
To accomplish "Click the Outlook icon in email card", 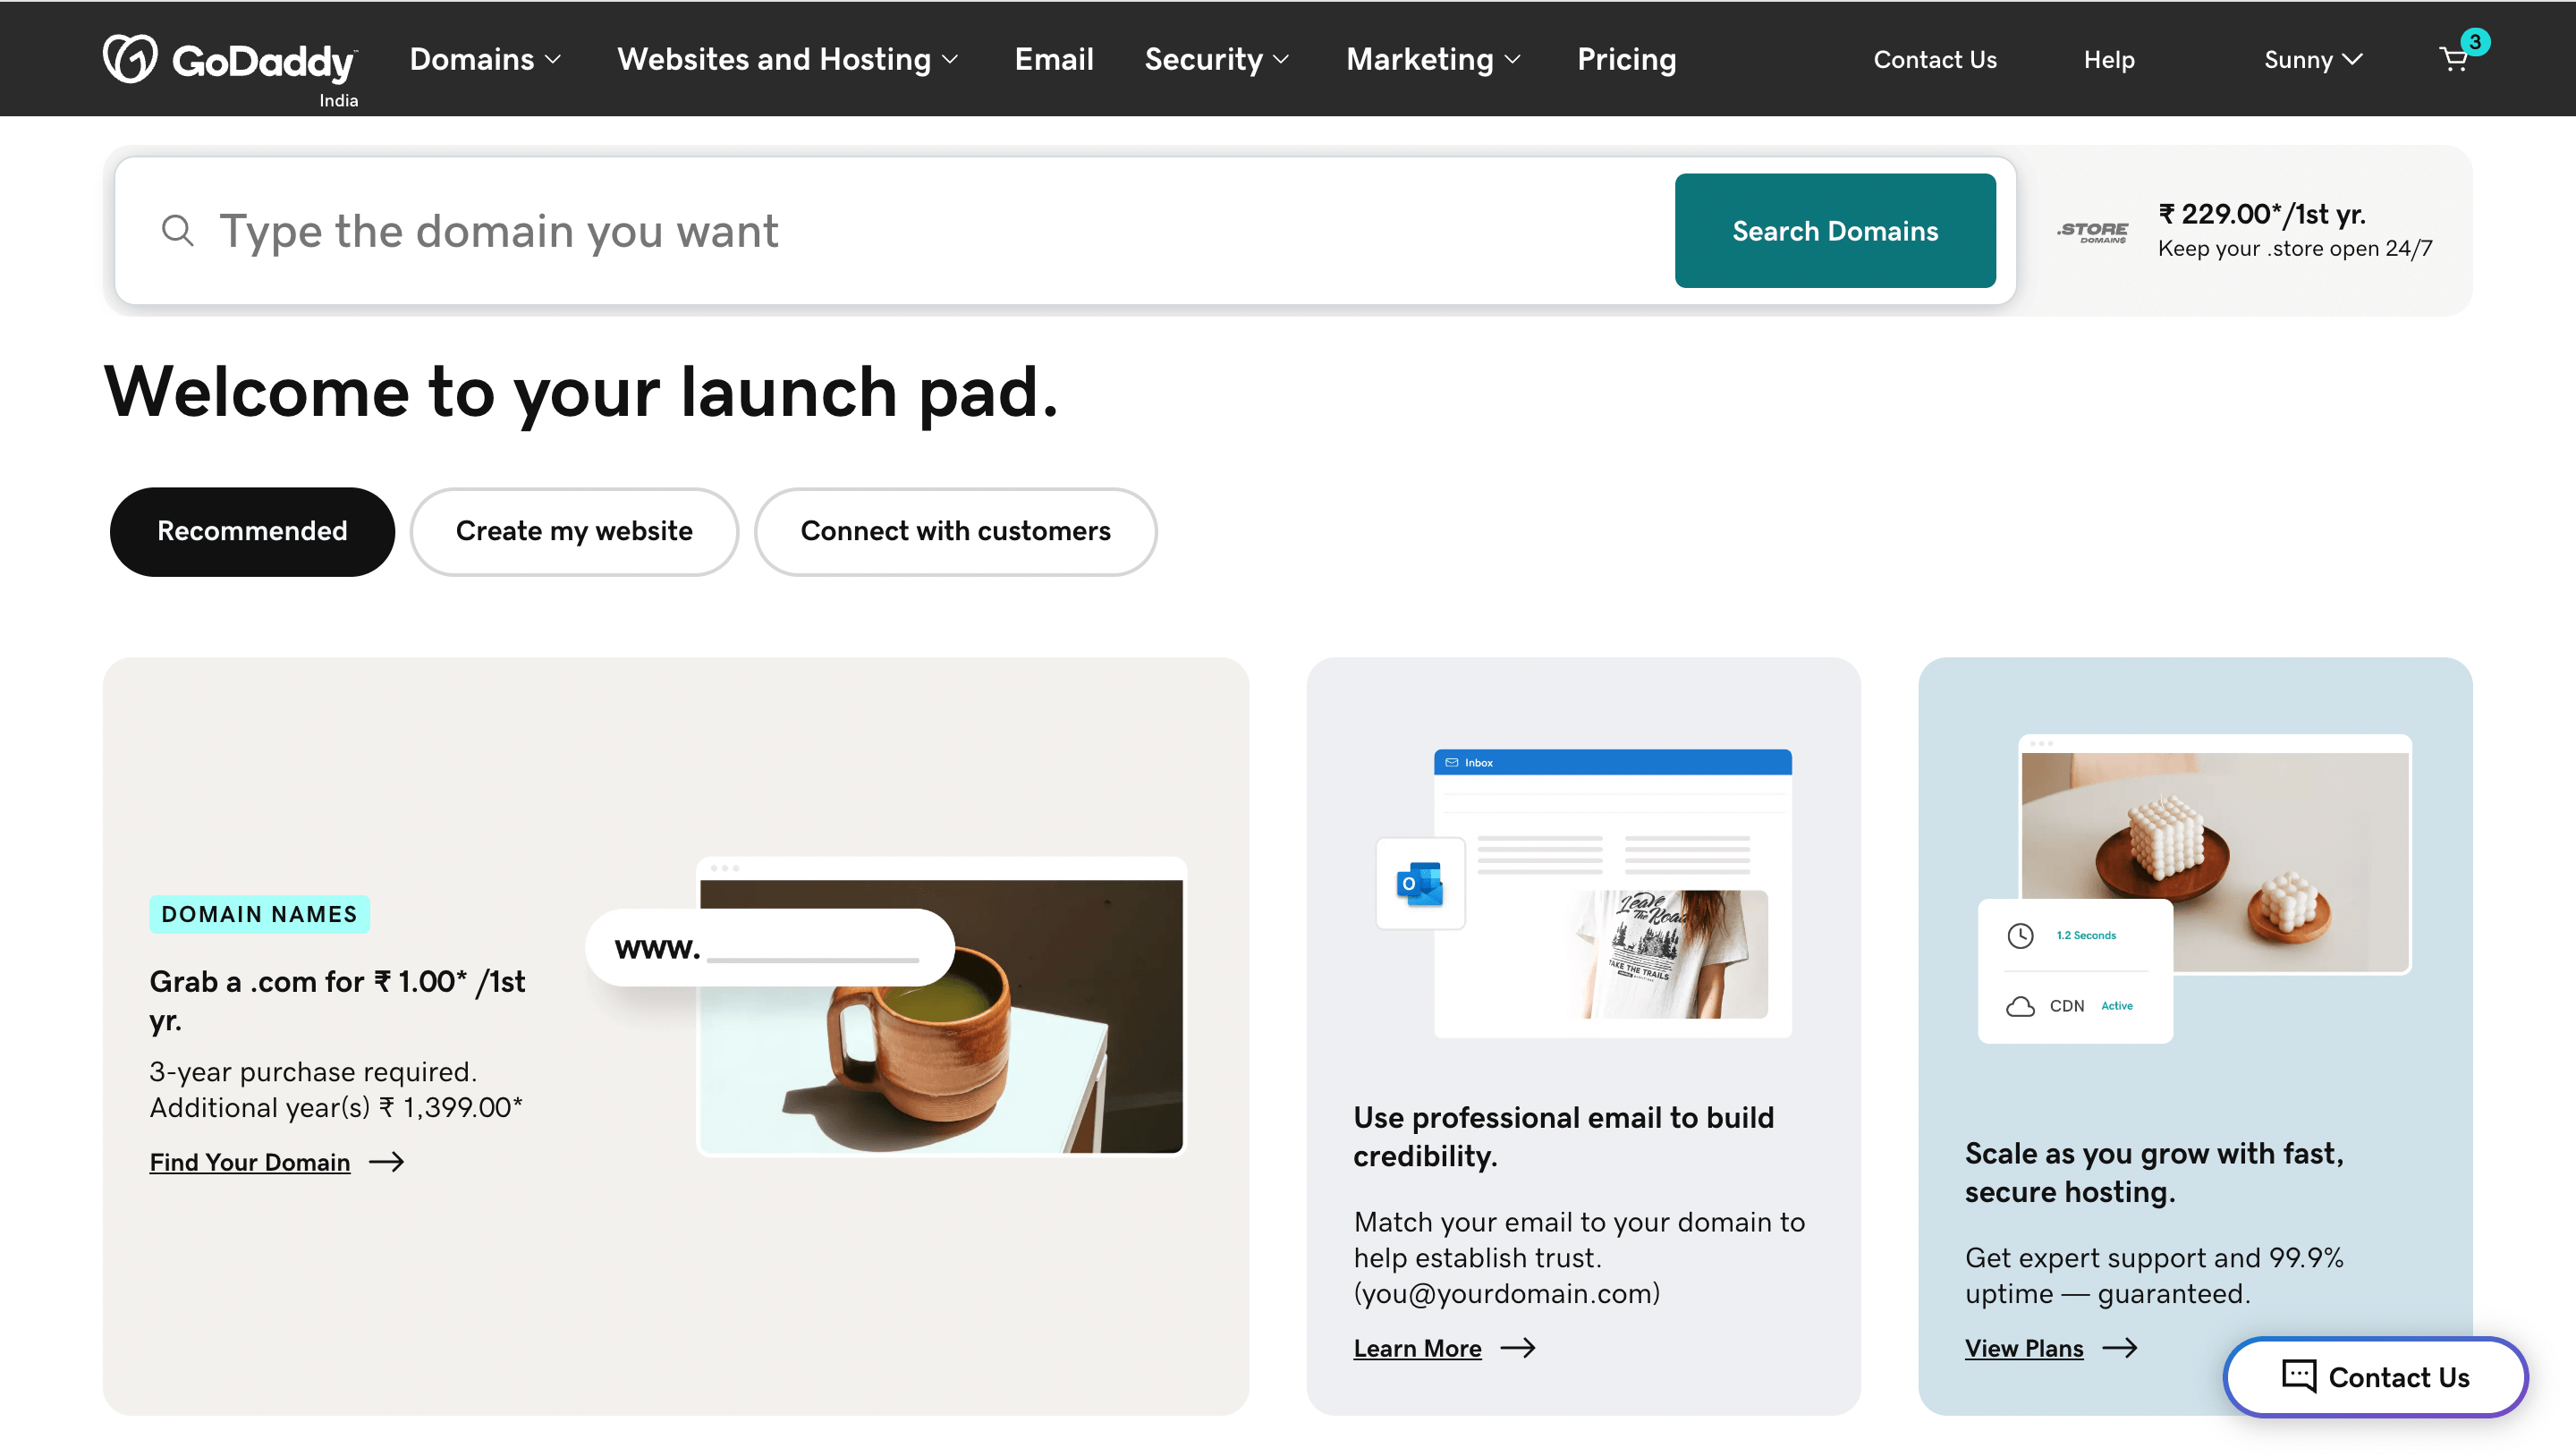I will pos(1420,884).
